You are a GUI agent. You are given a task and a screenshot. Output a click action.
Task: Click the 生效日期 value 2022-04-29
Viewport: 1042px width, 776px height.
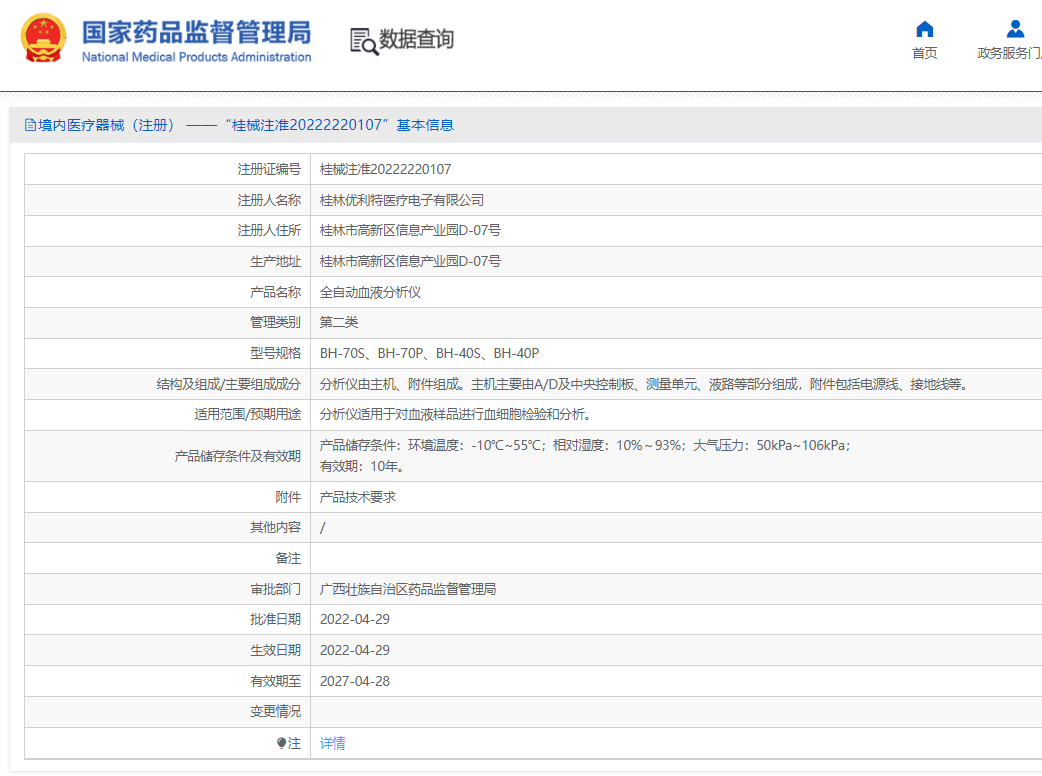pyautogui.click(x=355, y=650)
